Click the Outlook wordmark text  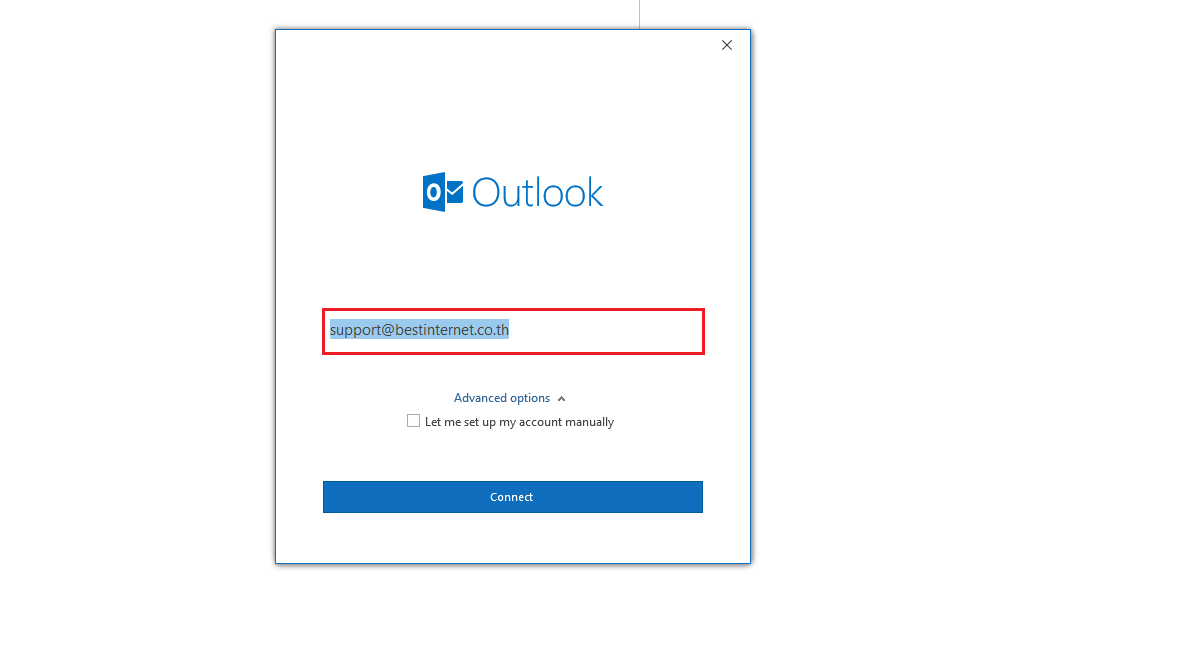coord(537,192)
